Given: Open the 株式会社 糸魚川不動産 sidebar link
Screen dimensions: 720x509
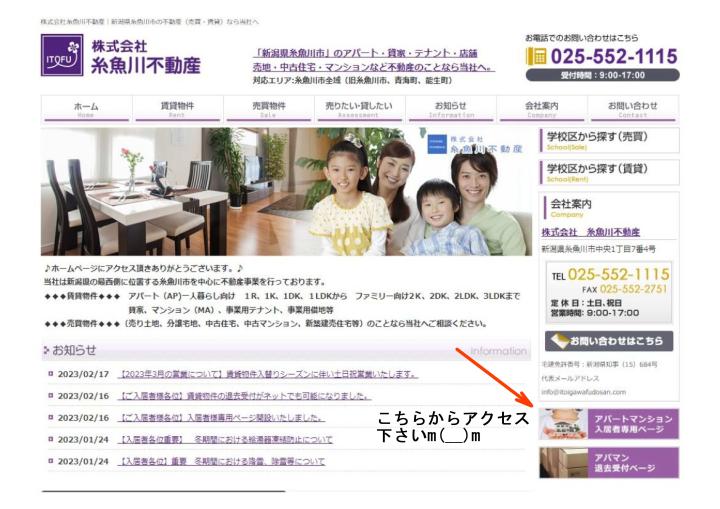Looking at the screenshot, I should point(597,232).
